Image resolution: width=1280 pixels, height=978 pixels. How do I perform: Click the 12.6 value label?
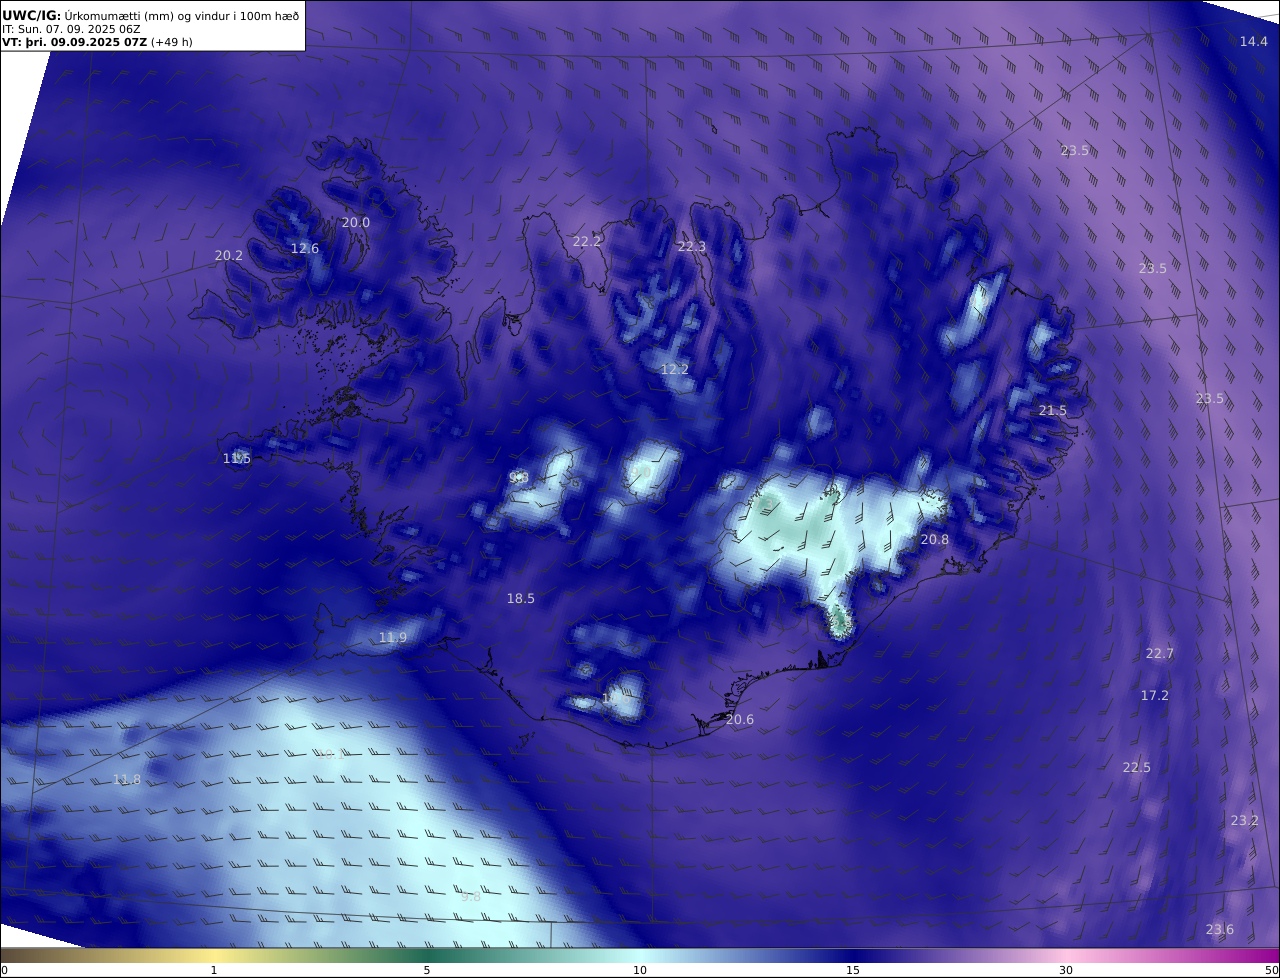(305, 248)
